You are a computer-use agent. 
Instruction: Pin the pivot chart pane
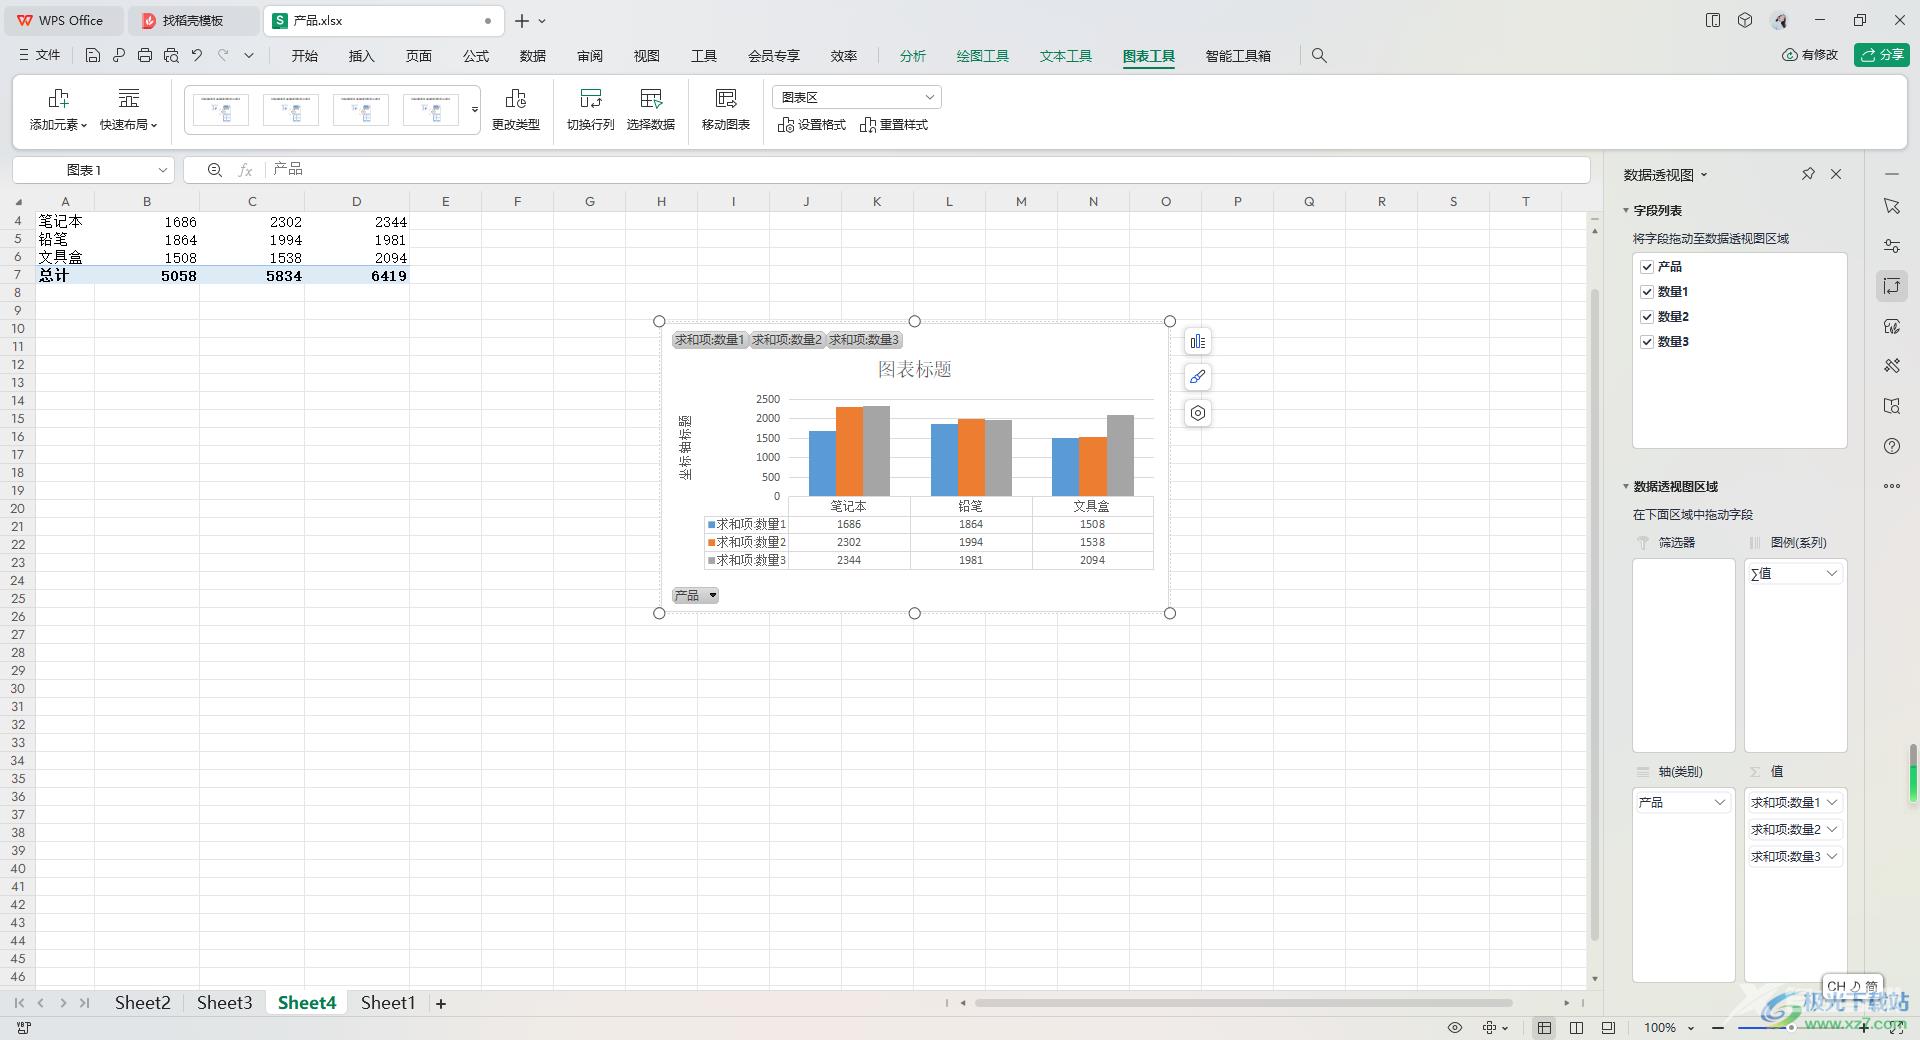point(1808,174)
